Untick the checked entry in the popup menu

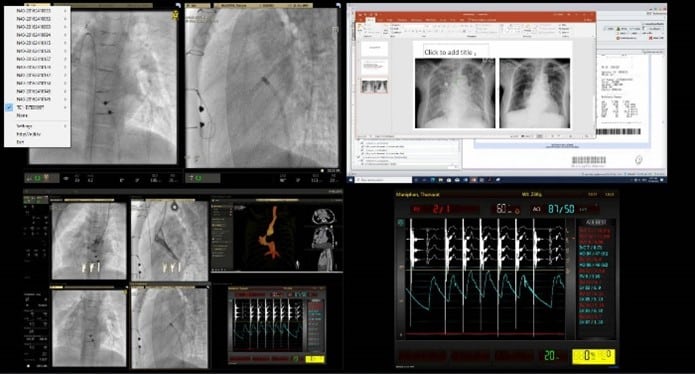click(x=9, y=107)
